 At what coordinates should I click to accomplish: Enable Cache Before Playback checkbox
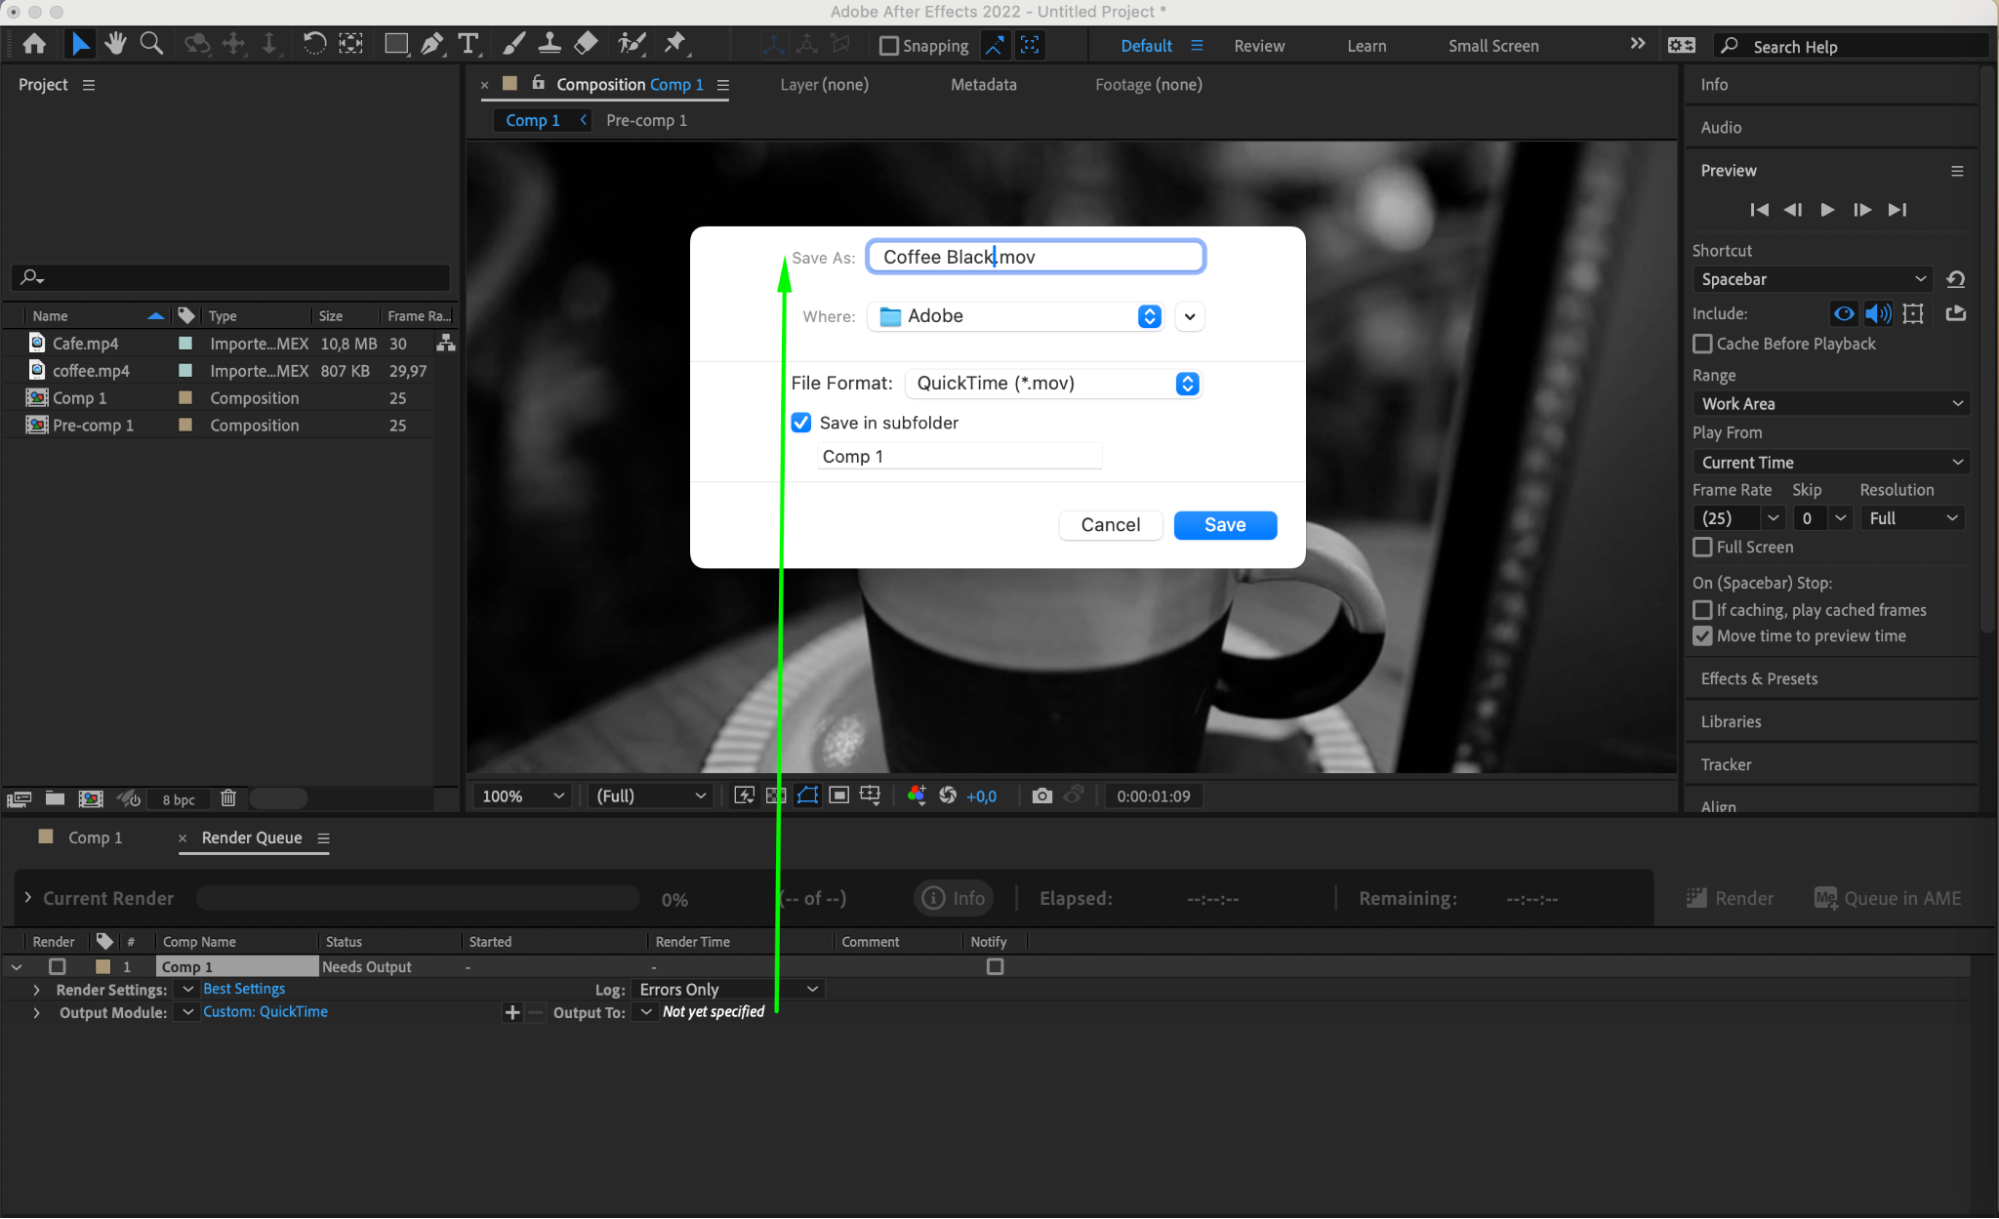1702,344
